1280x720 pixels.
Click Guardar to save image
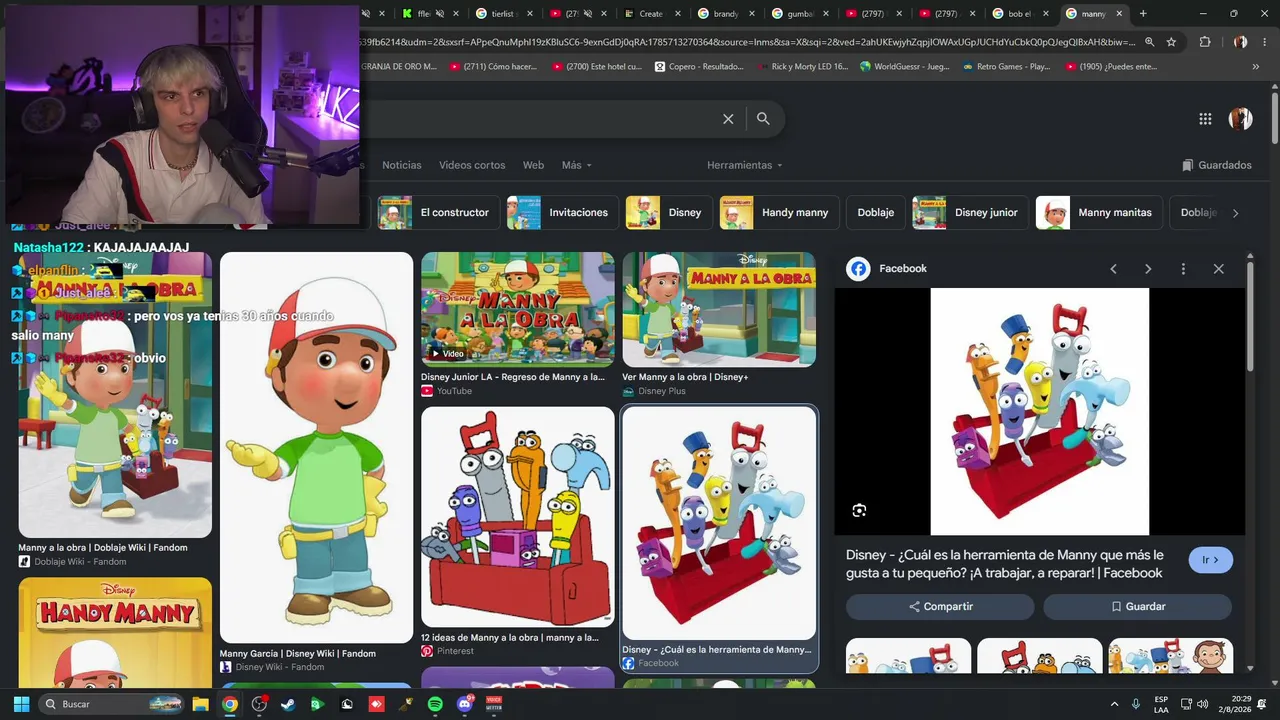1138,607
